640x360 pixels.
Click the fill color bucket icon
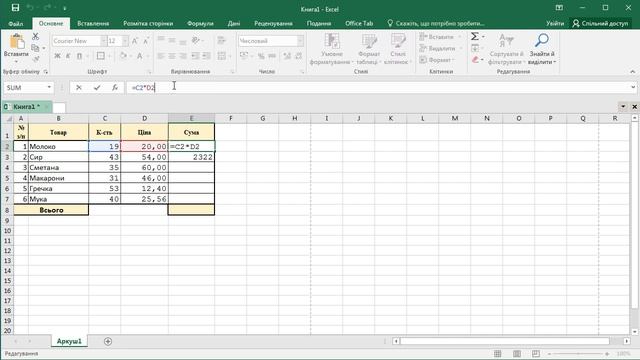[123, 56]
